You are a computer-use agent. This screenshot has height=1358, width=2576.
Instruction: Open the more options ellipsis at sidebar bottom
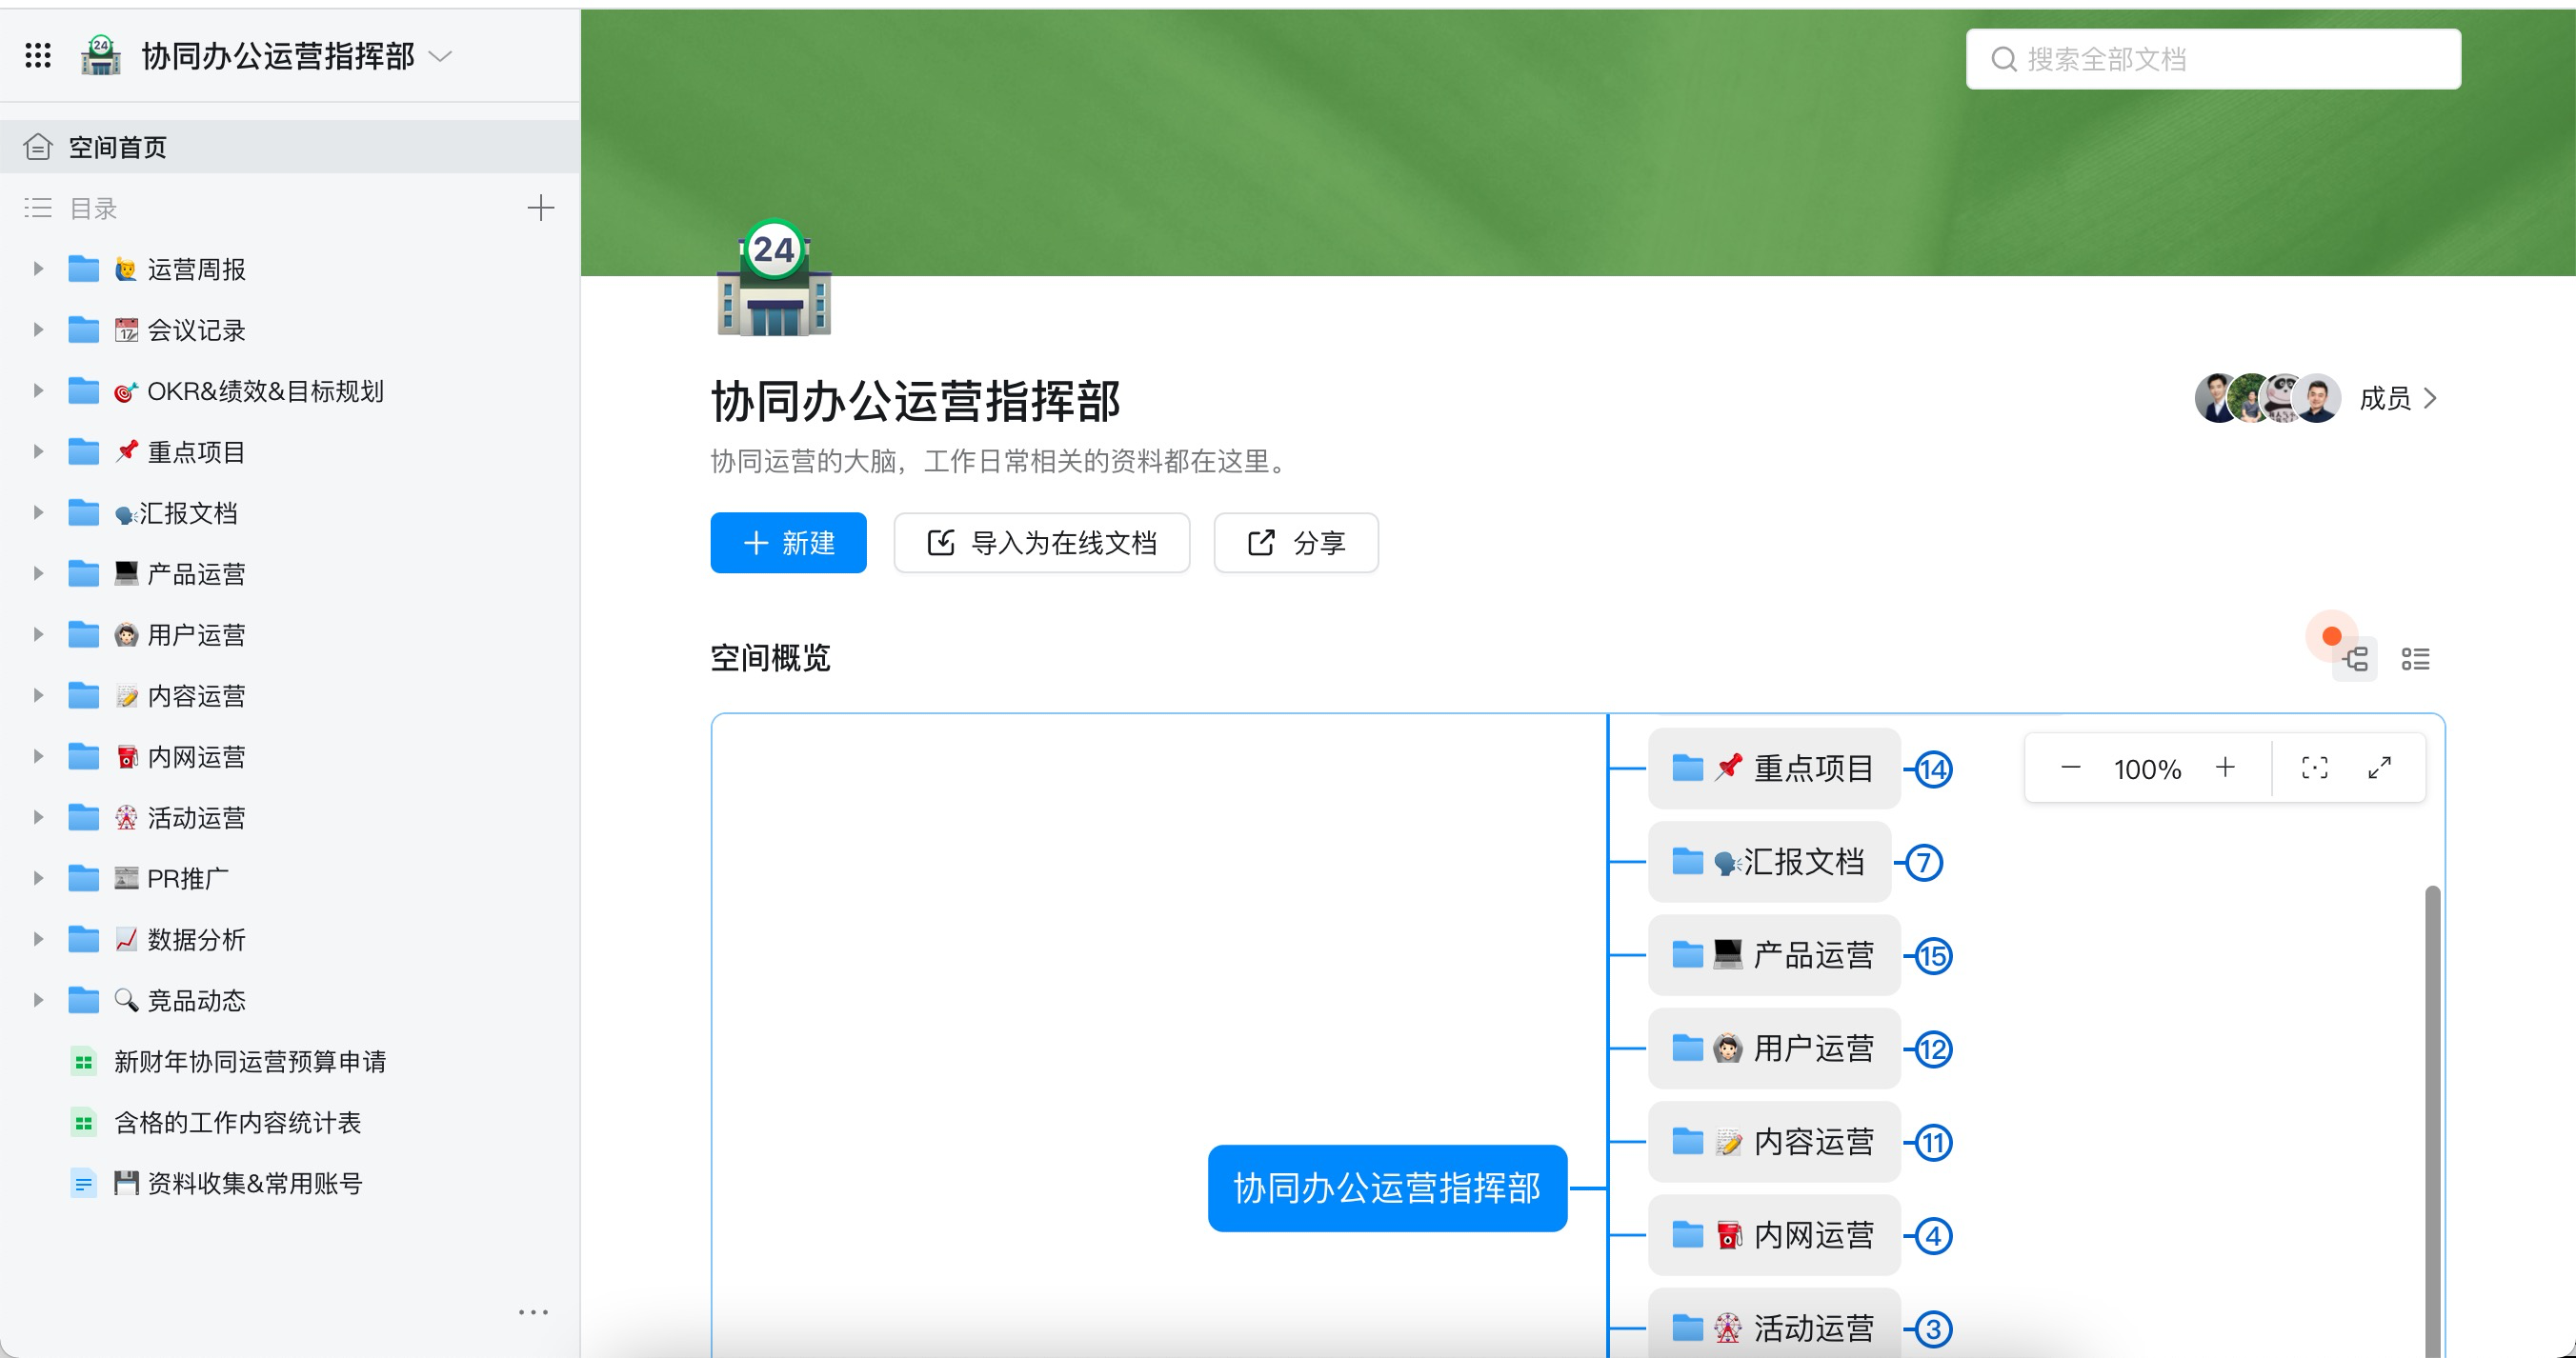pyautogui.click(x=535, y=1312)
